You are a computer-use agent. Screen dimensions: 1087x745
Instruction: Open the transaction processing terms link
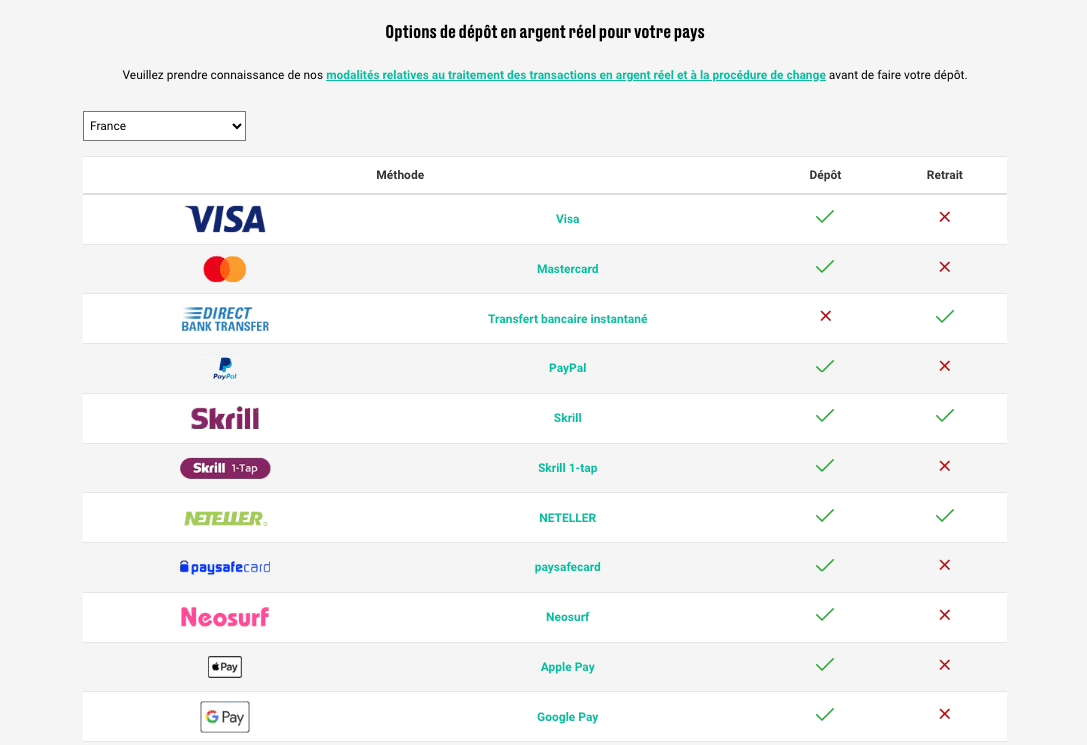click(575, 75)
